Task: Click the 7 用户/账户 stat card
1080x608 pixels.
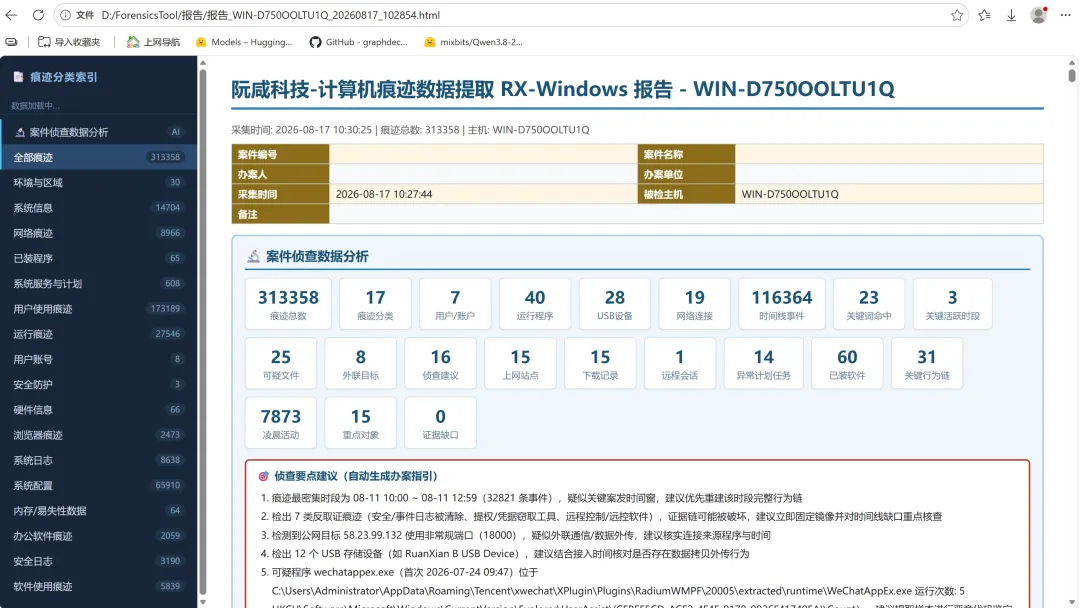Action: [455, 304]
